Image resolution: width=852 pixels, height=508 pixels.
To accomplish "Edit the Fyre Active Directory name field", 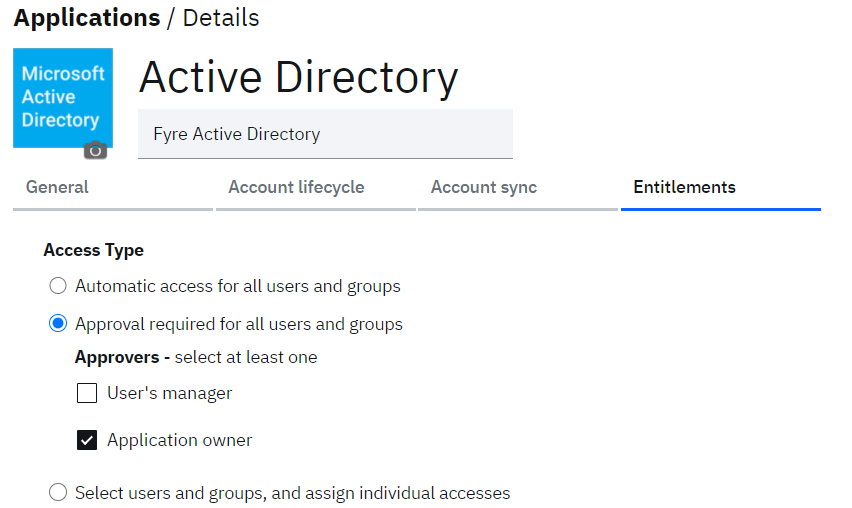I will pos(325,134).
